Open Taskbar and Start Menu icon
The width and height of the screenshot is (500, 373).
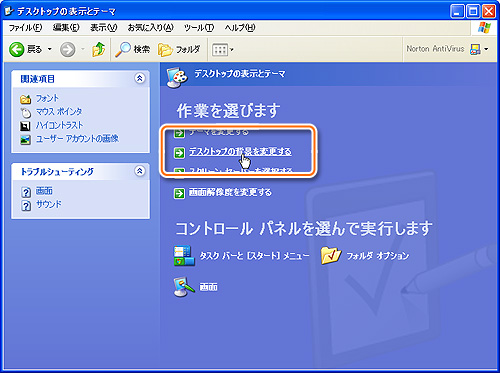coord(184,256)
